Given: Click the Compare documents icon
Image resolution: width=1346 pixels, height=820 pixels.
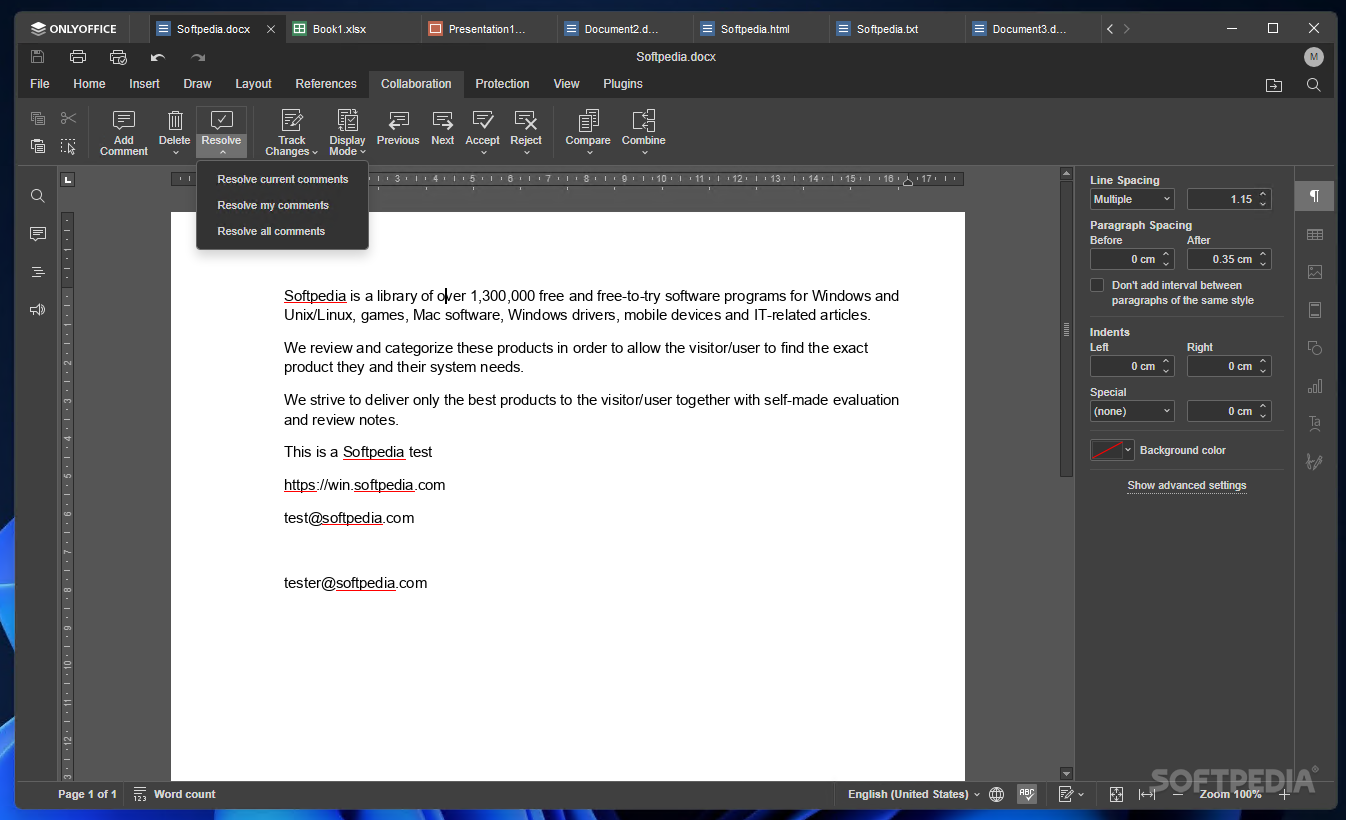Looking at the screenshot, I should (588, 121).
